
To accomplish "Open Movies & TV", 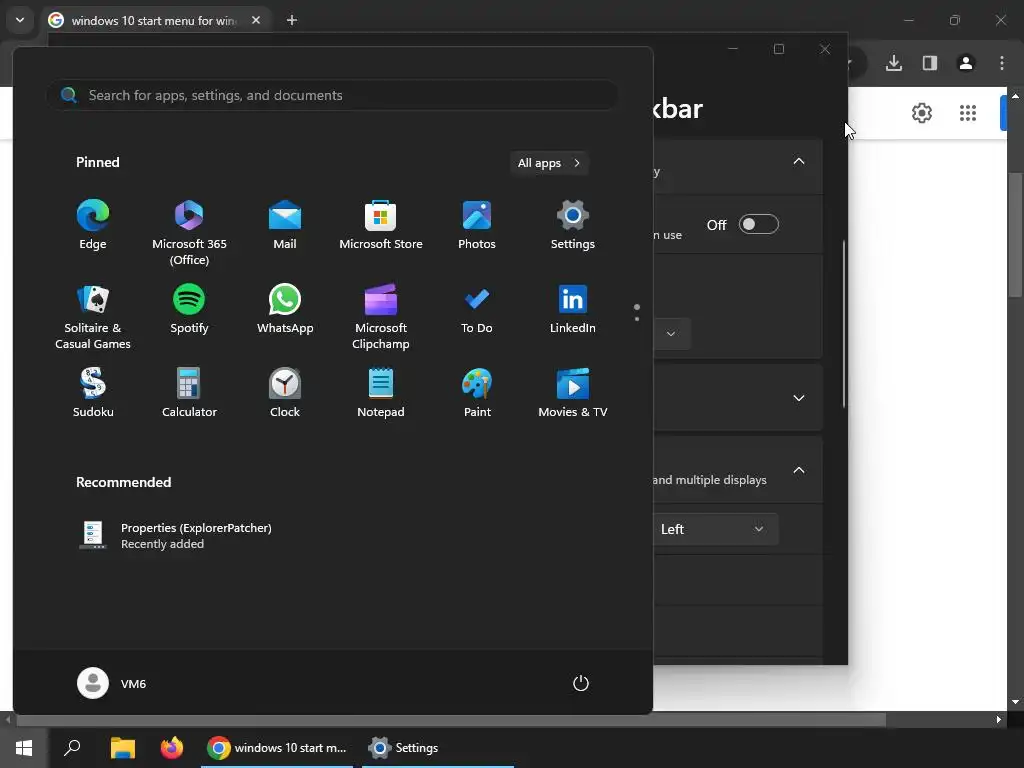I will (x=573, y=393).
